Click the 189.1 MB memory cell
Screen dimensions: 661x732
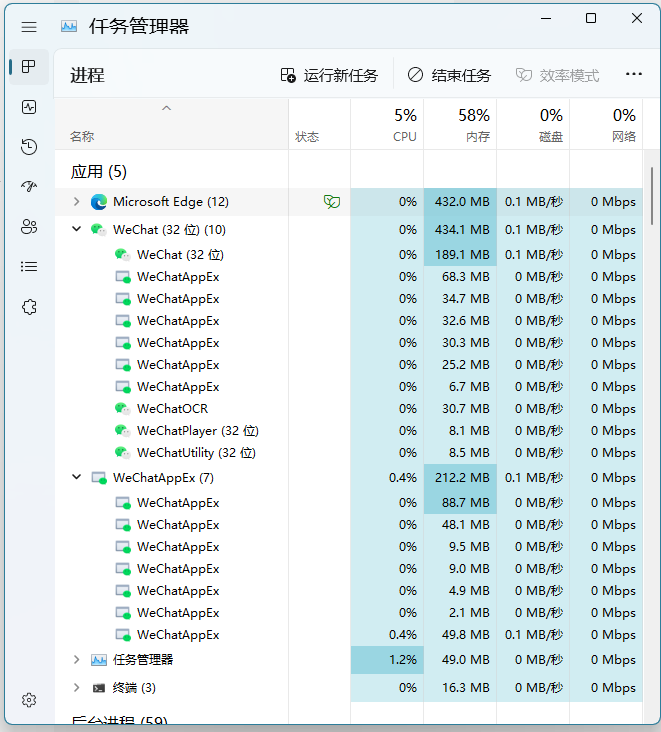(x=460, y=255)
